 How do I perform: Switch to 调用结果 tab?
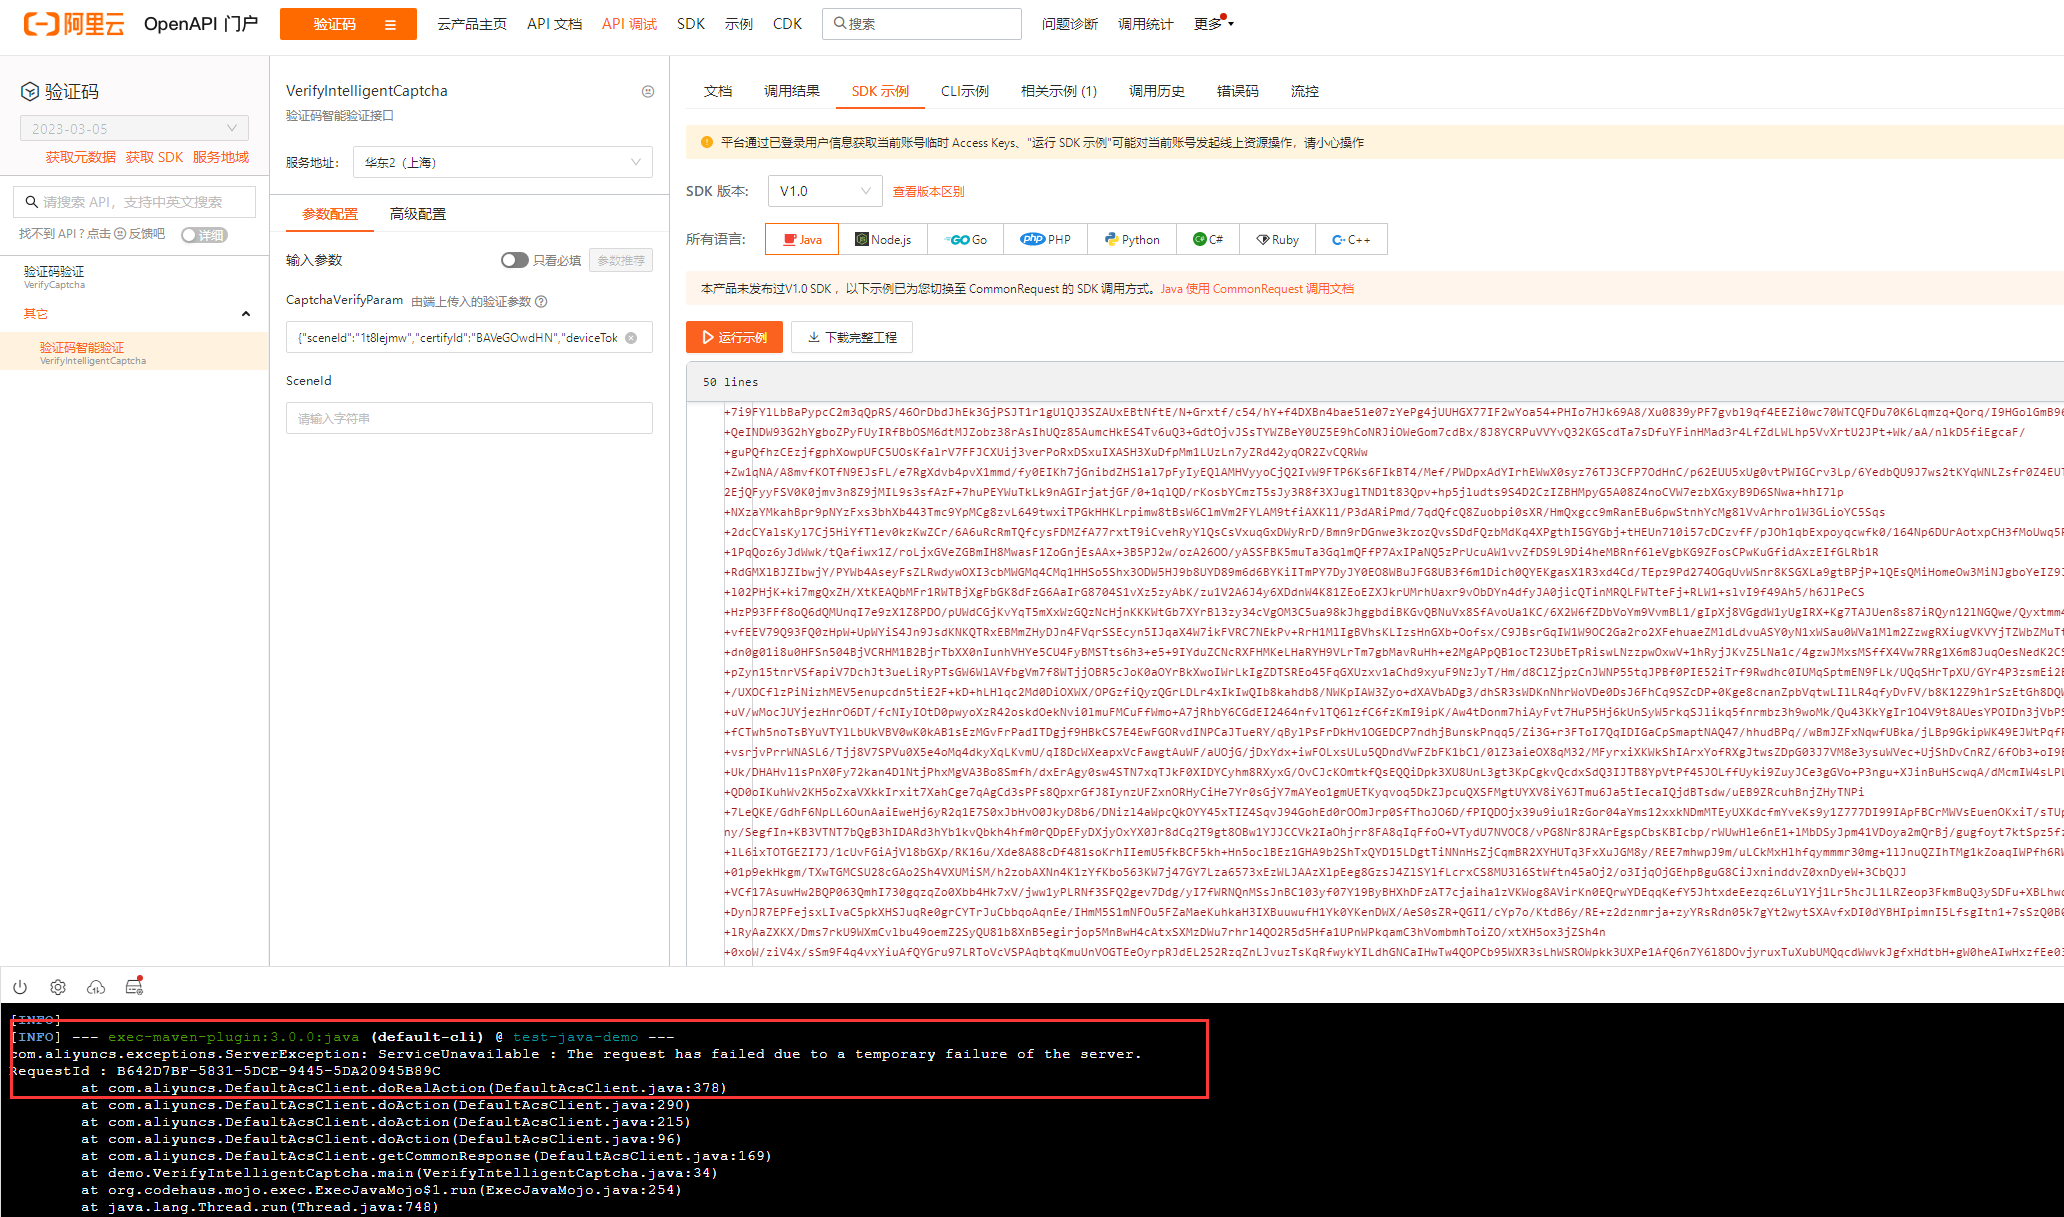pos(792,91)
